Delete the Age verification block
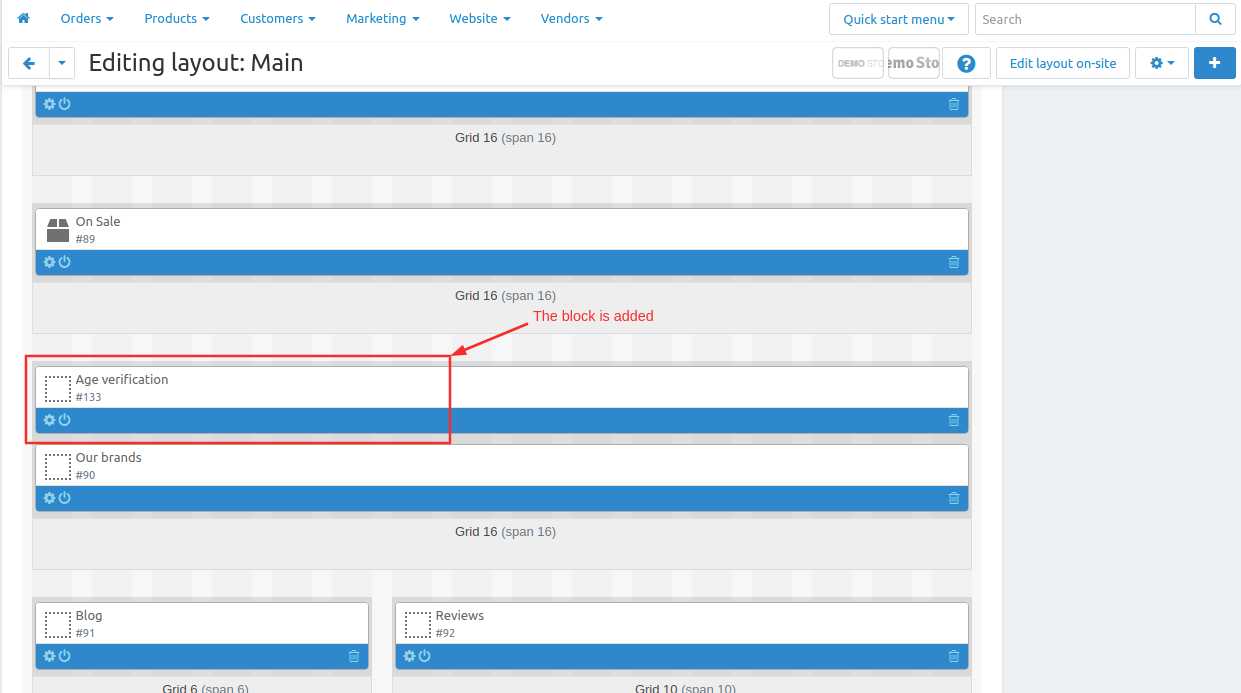This screenshot has height=693, width=1241. click(x=953, y=420)
